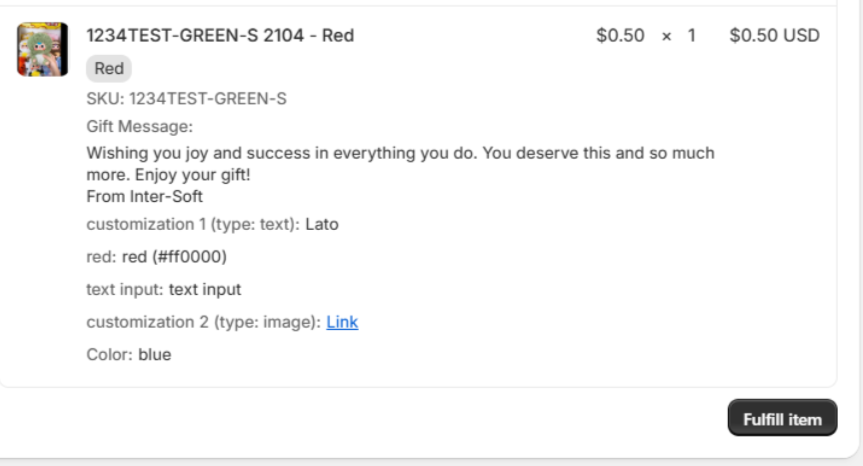Click the item quantity 1

click(691, 36)
